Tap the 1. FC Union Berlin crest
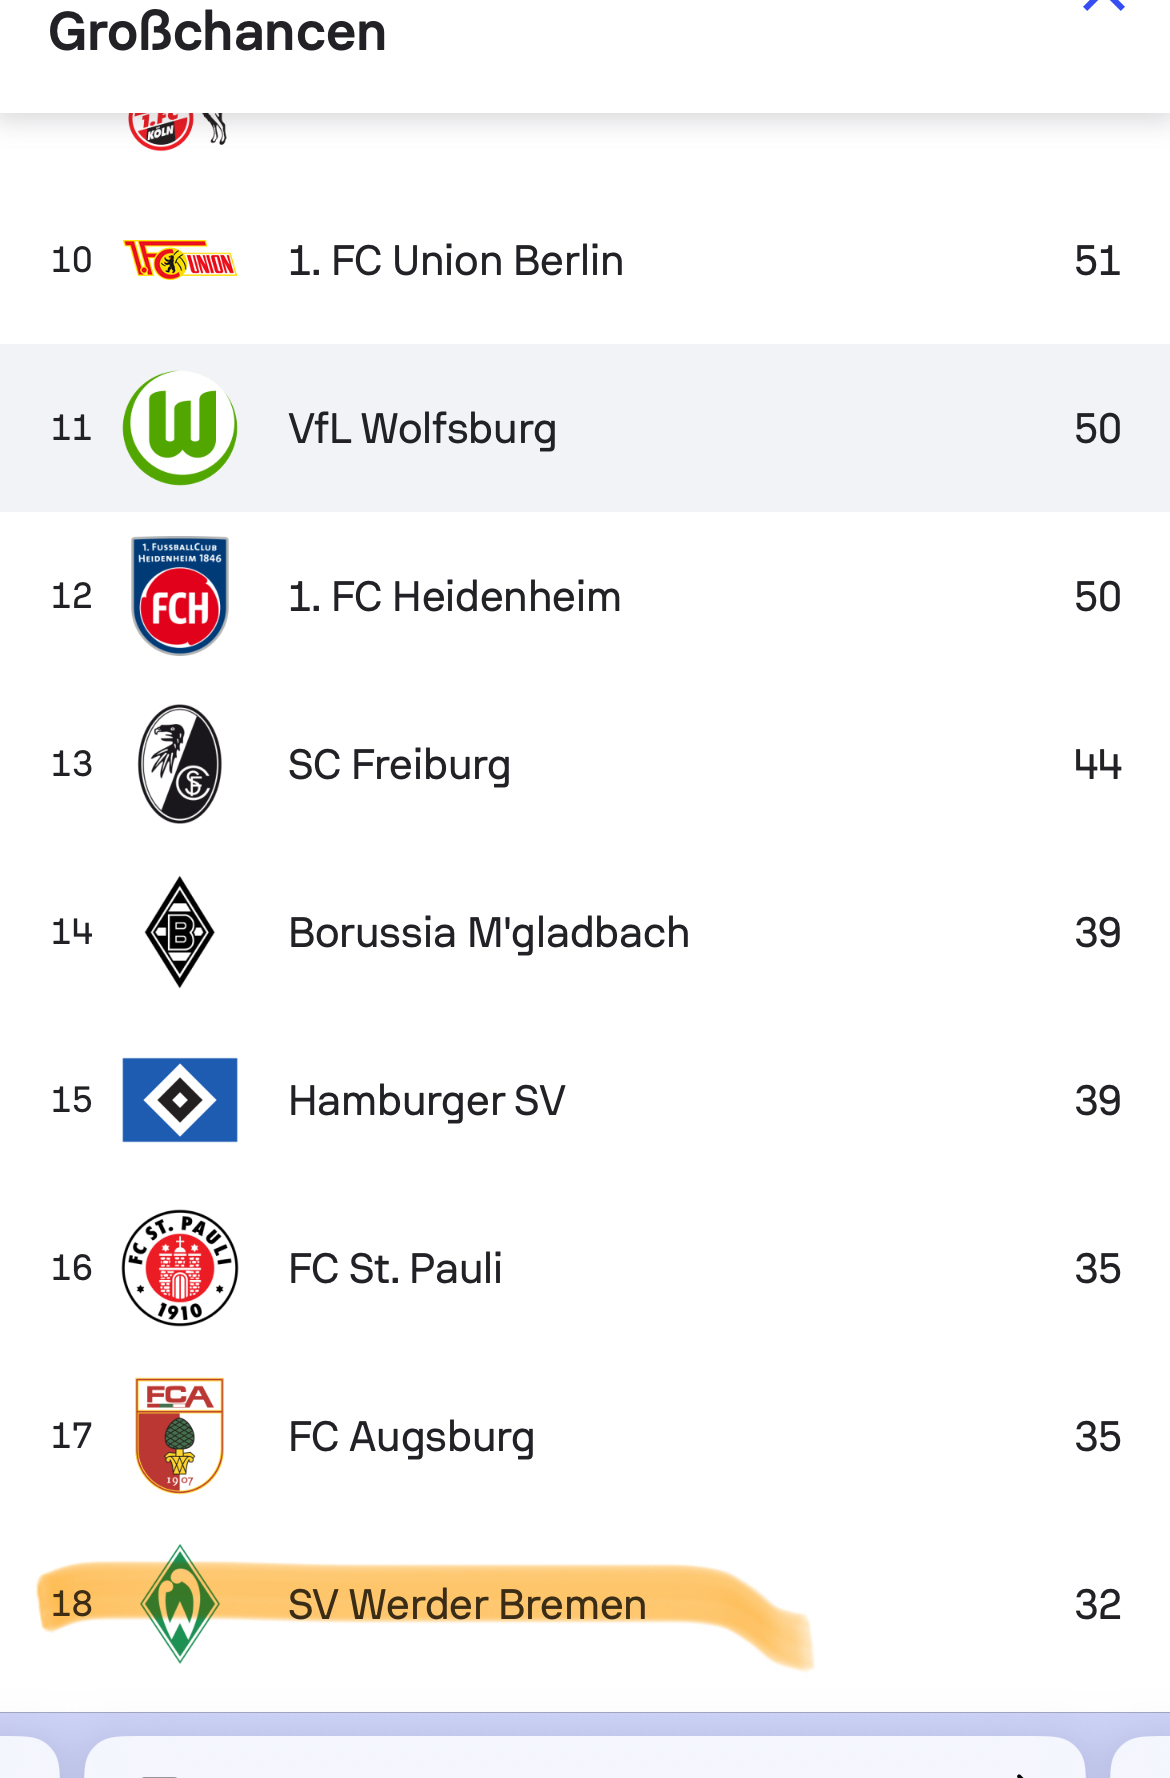This screenshot has height=1778, width=1170. tap(180, 260)
